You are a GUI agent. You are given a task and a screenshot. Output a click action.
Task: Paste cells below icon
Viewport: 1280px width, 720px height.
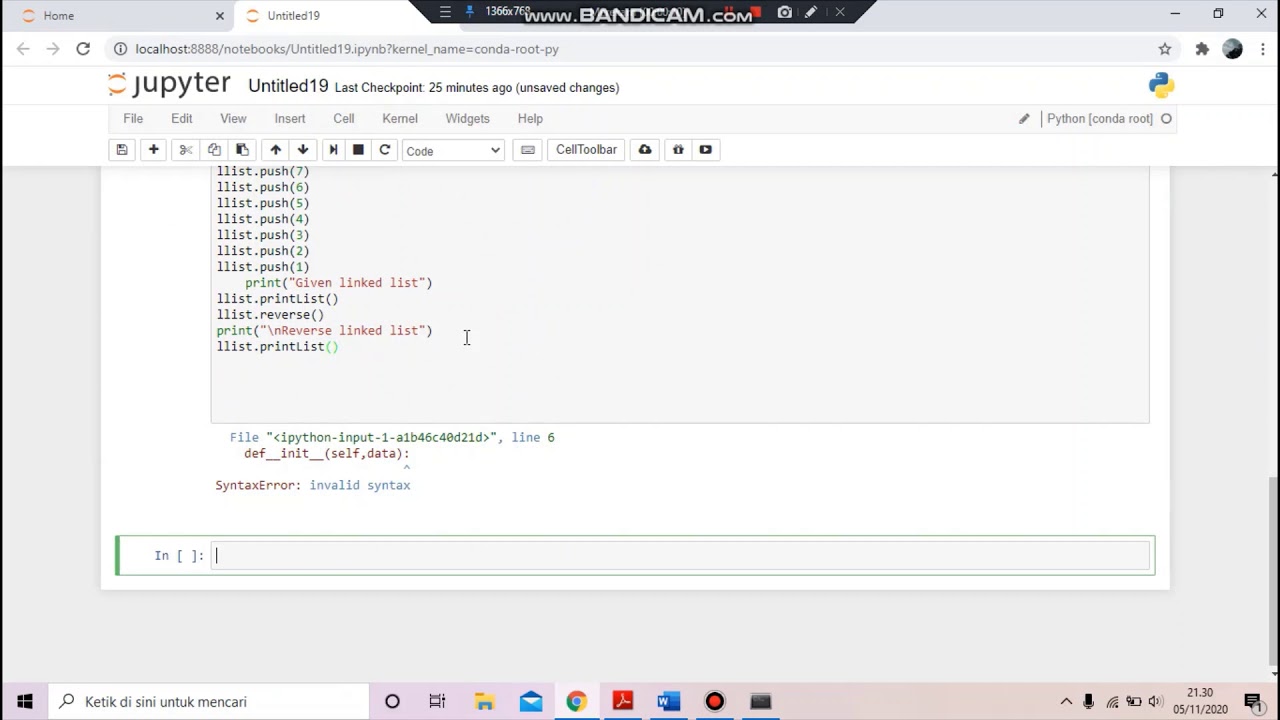click(x=242, y=150)
